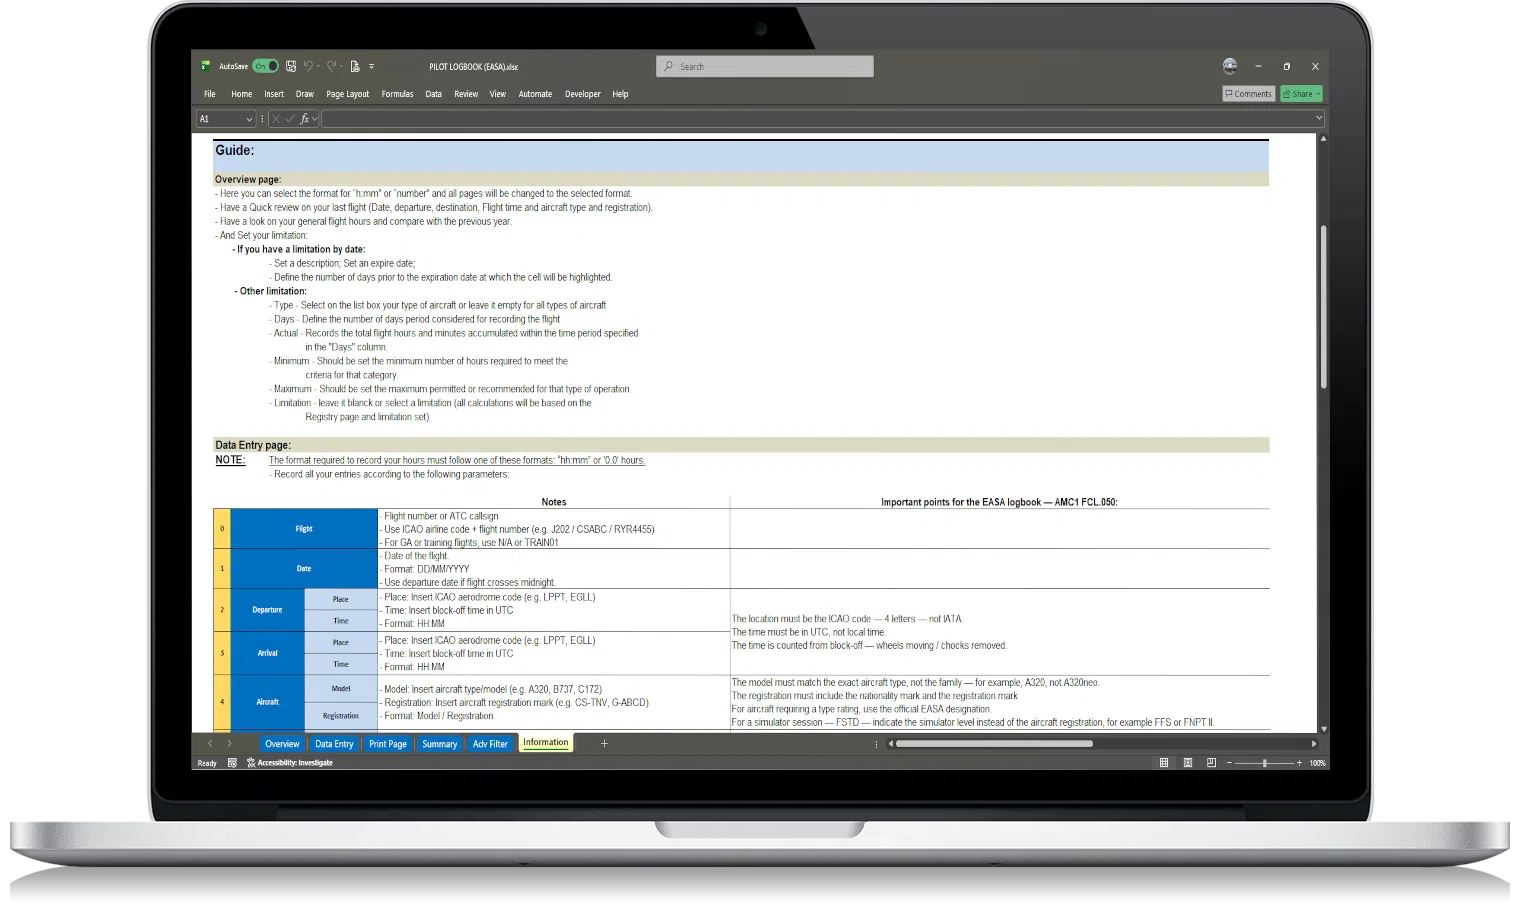Open the Help ribbon tab
The image size is (1520, 920).
point(620,94)
